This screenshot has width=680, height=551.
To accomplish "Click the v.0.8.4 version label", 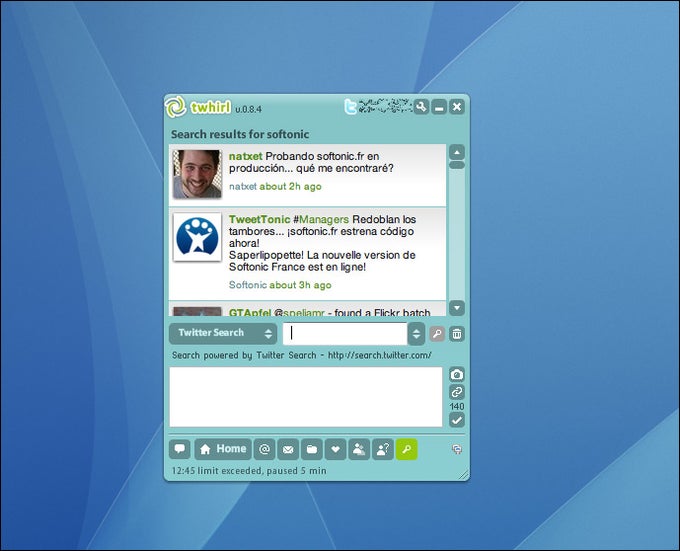I will coord(248,109).
